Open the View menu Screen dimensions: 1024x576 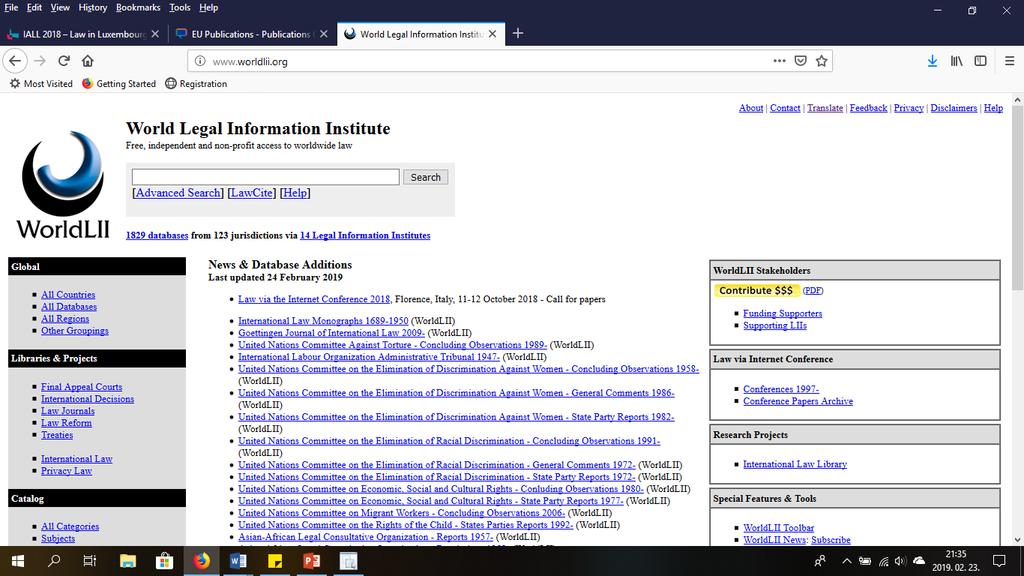[59, 7]
